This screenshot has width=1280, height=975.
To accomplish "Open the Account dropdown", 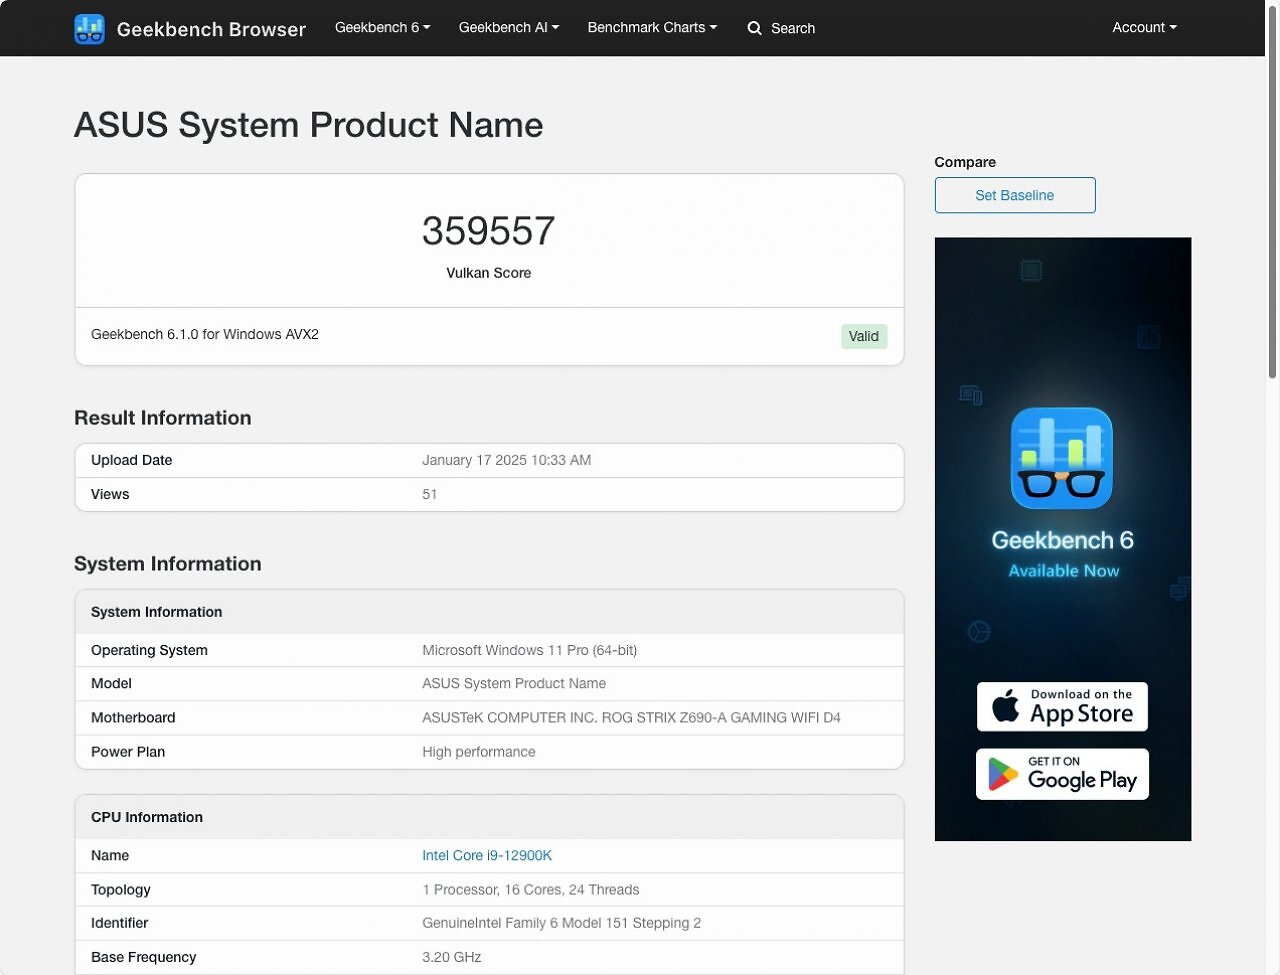I will 1144,28.
